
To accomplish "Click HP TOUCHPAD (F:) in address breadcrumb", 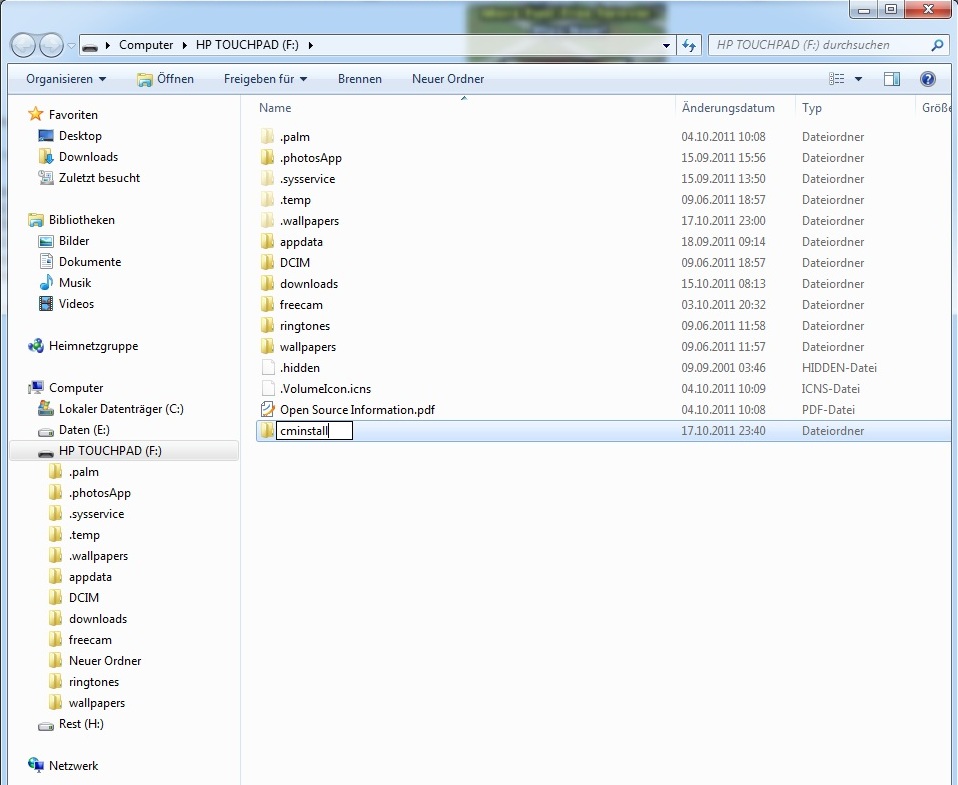I will tap(247, 45).
